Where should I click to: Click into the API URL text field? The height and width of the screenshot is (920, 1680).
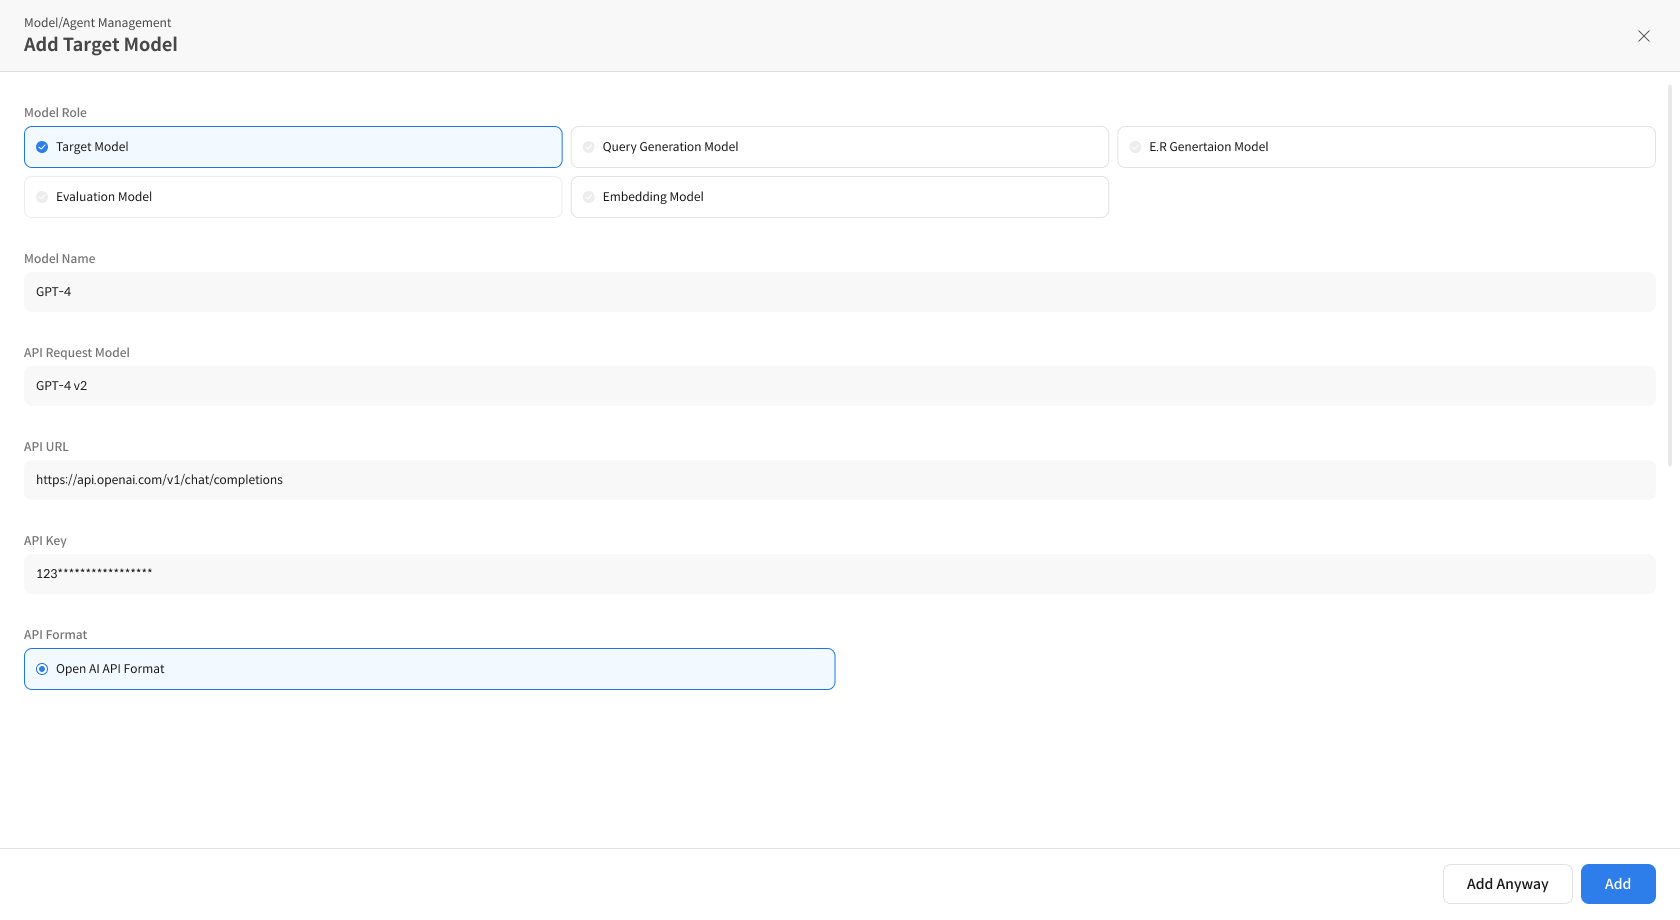click(839, 480)
